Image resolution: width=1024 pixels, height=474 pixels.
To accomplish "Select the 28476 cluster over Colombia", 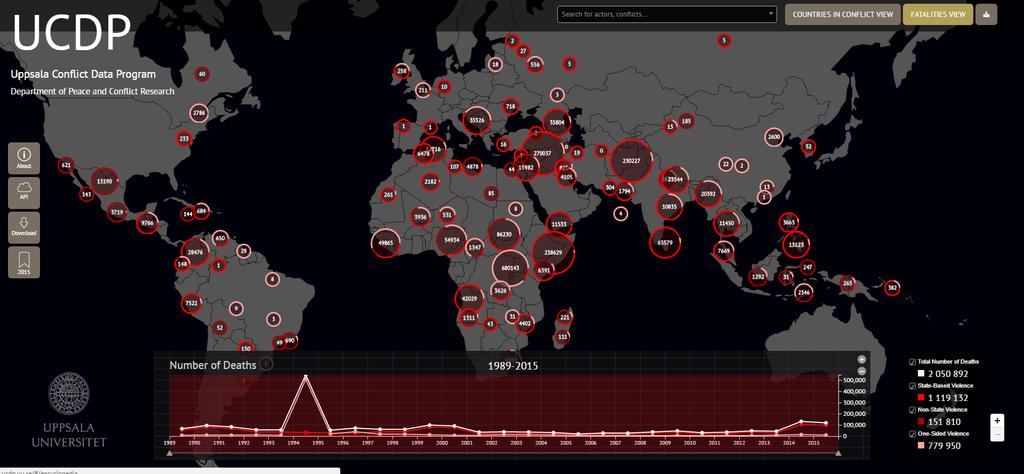I will 195,251.
